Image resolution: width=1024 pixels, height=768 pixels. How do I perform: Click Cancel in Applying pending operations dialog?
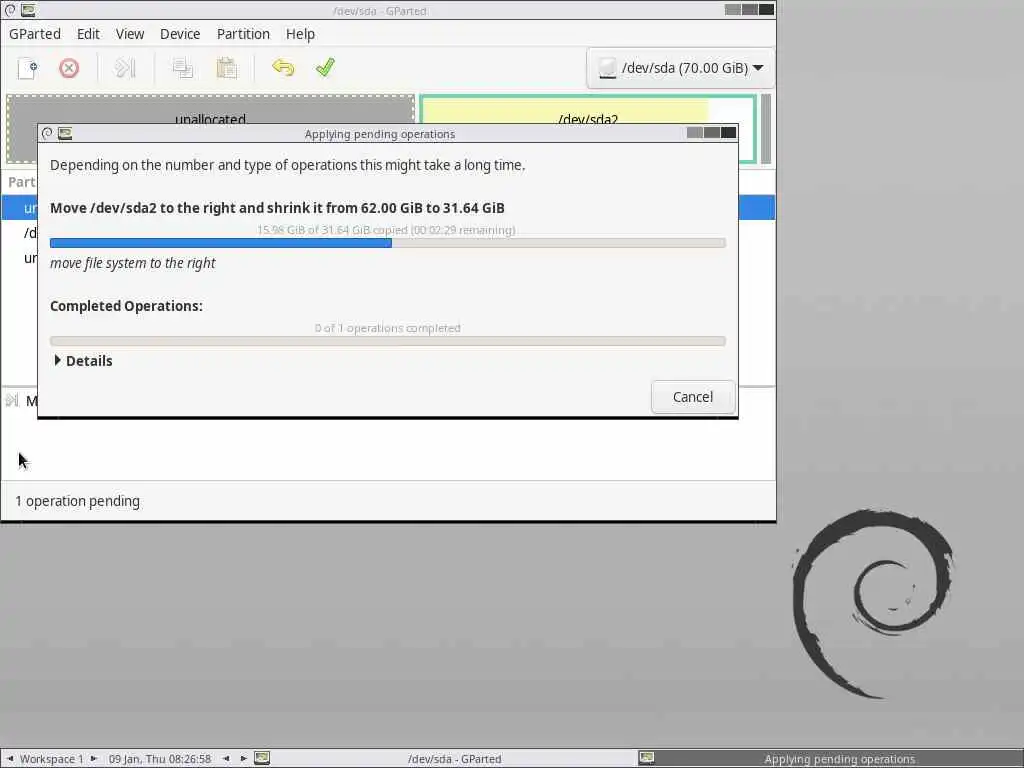pos(693,397)
